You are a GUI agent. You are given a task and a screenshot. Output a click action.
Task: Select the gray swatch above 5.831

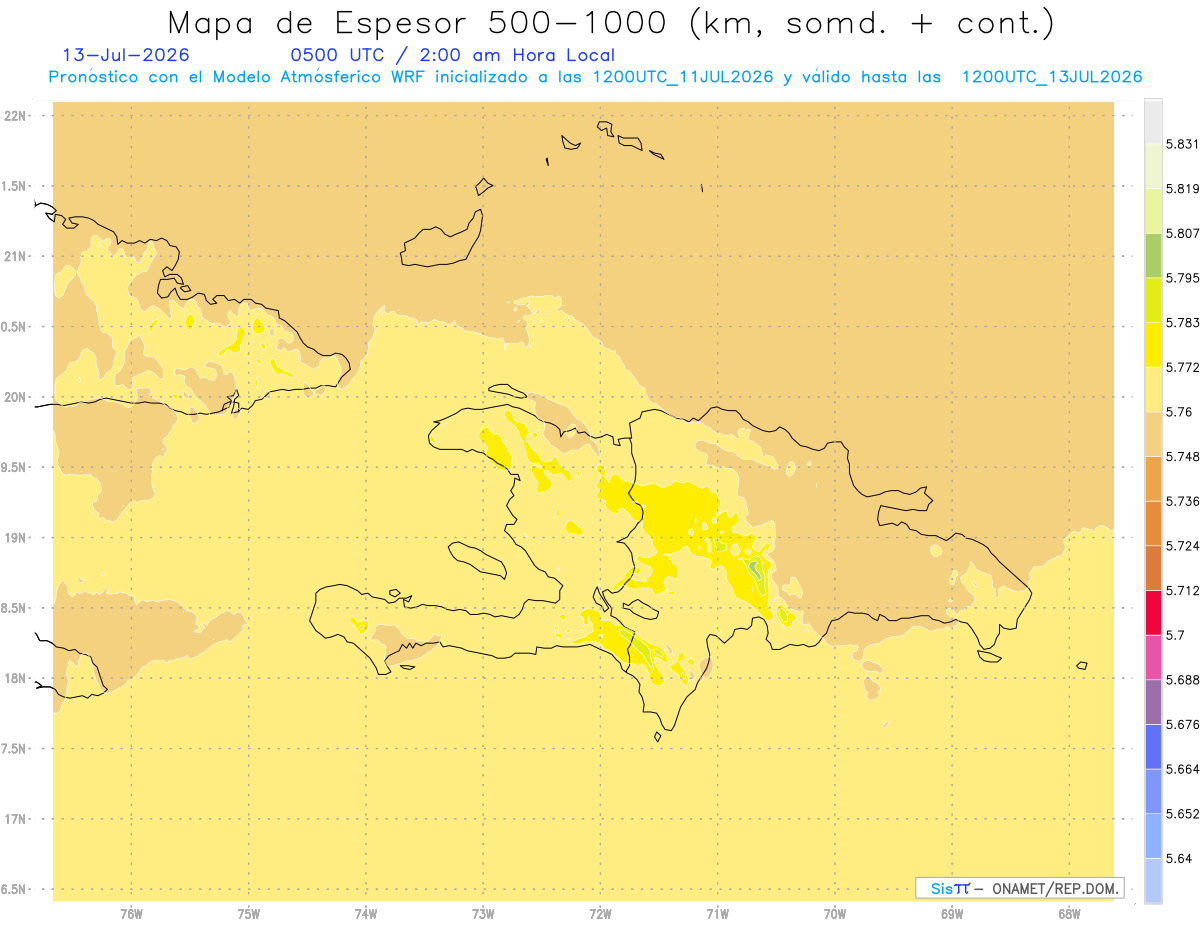[1153, 121]
